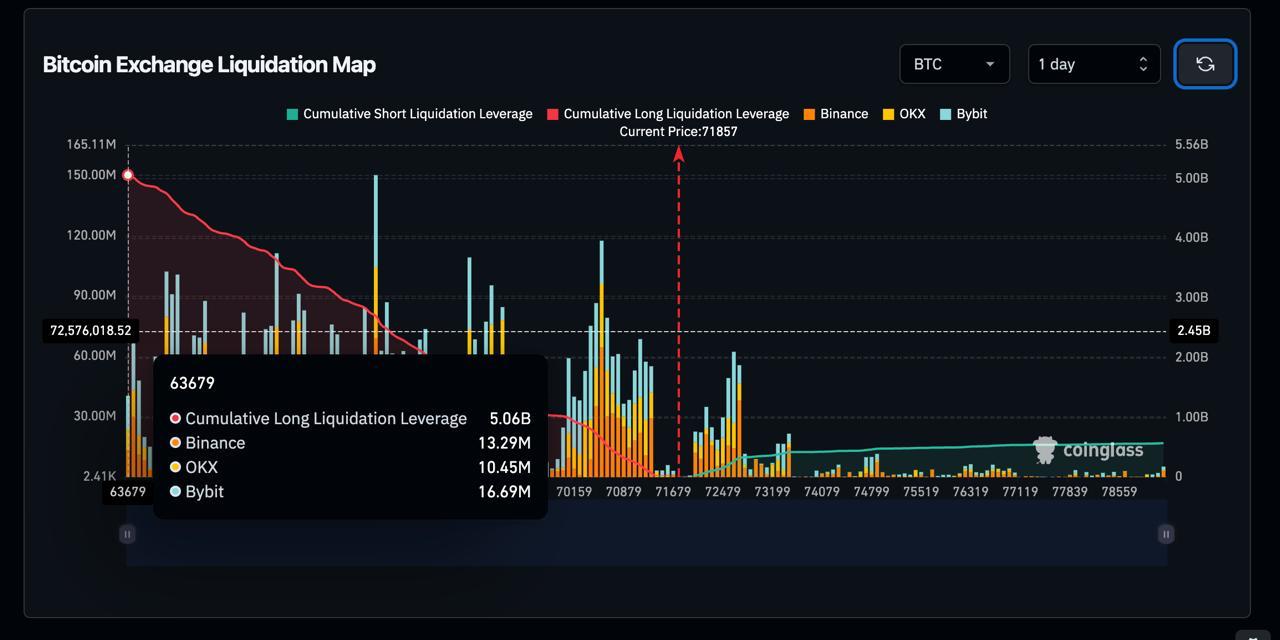Click the x-axis label 74079
This screenshot has height=640, width=1280.
(x=822, y=491)
